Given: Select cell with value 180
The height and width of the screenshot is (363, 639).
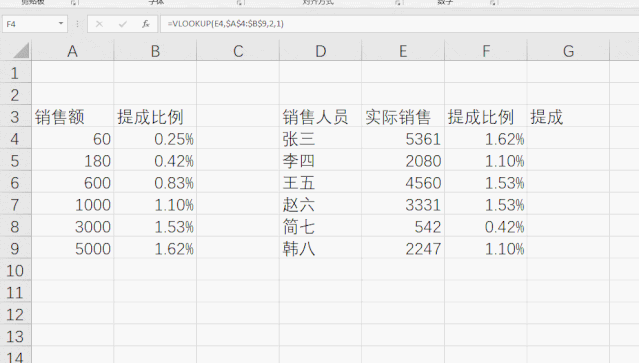Looking at the screenshot, I should (73, 161).
